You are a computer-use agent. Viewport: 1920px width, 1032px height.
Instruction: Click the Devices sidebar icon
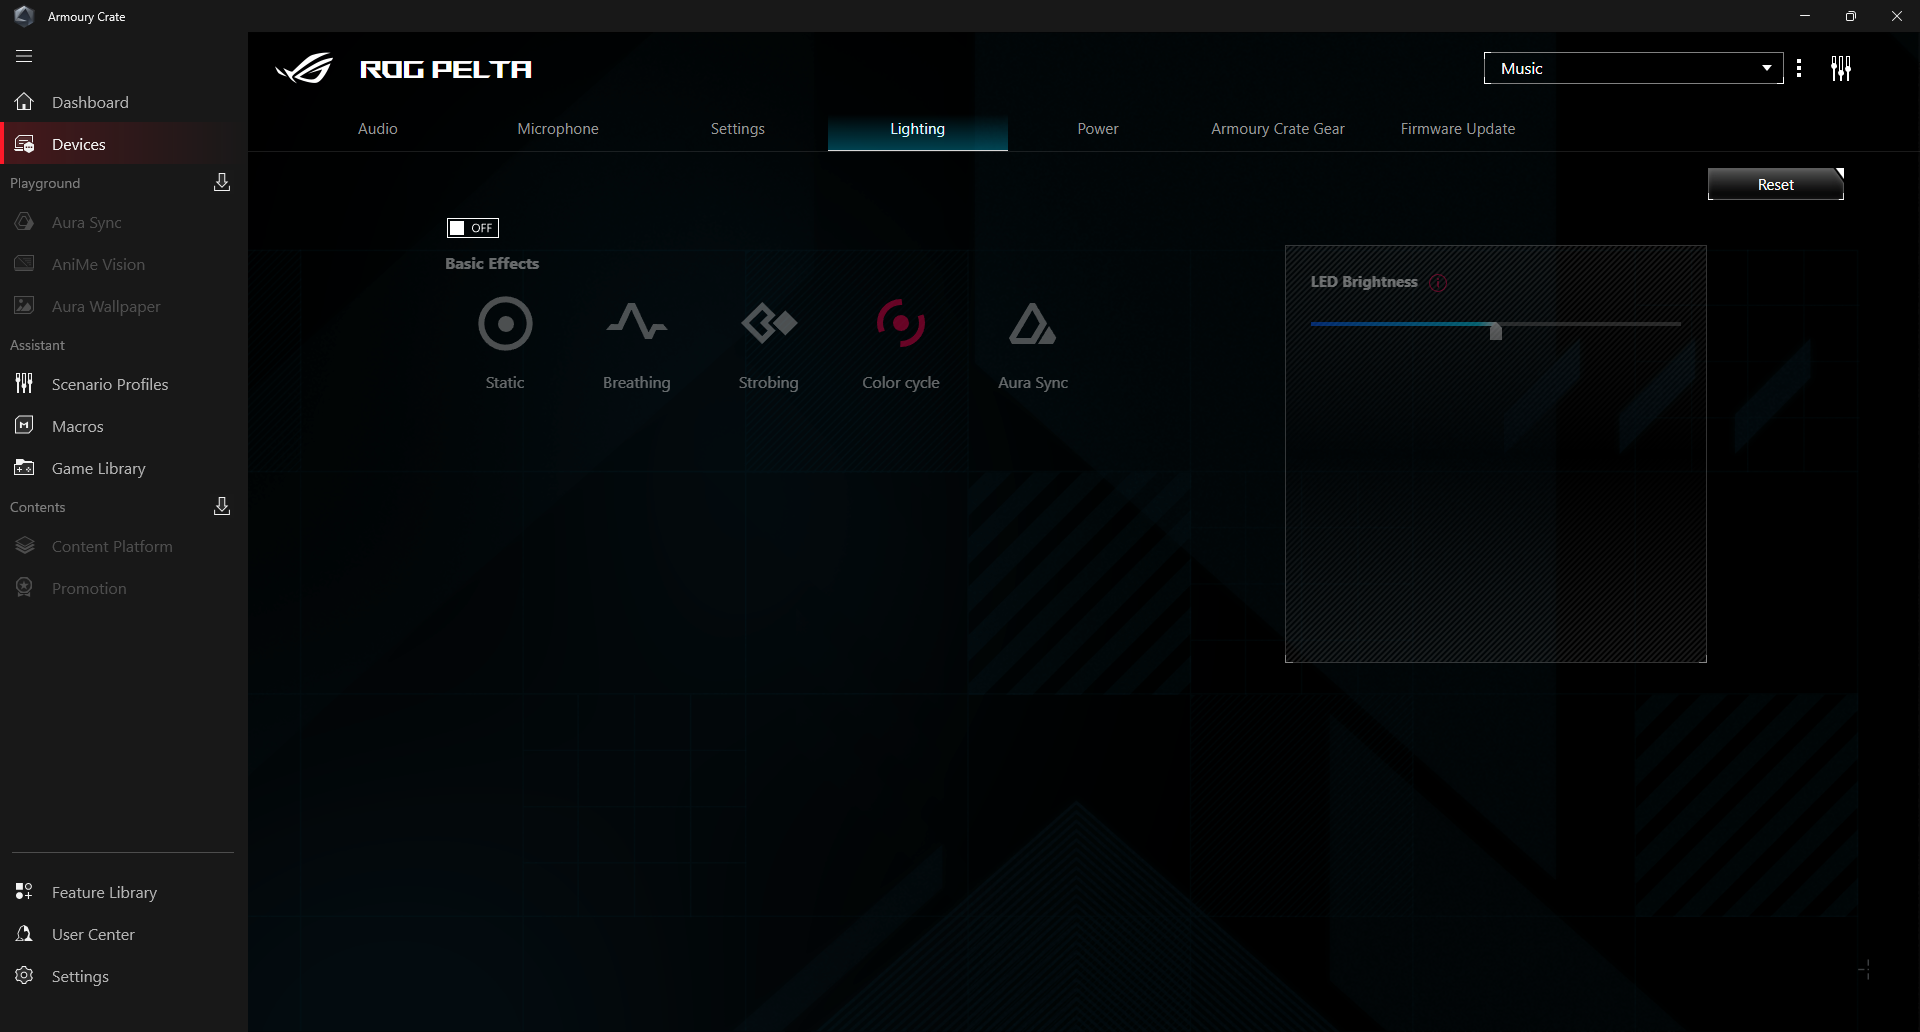(x=24, y=144)
